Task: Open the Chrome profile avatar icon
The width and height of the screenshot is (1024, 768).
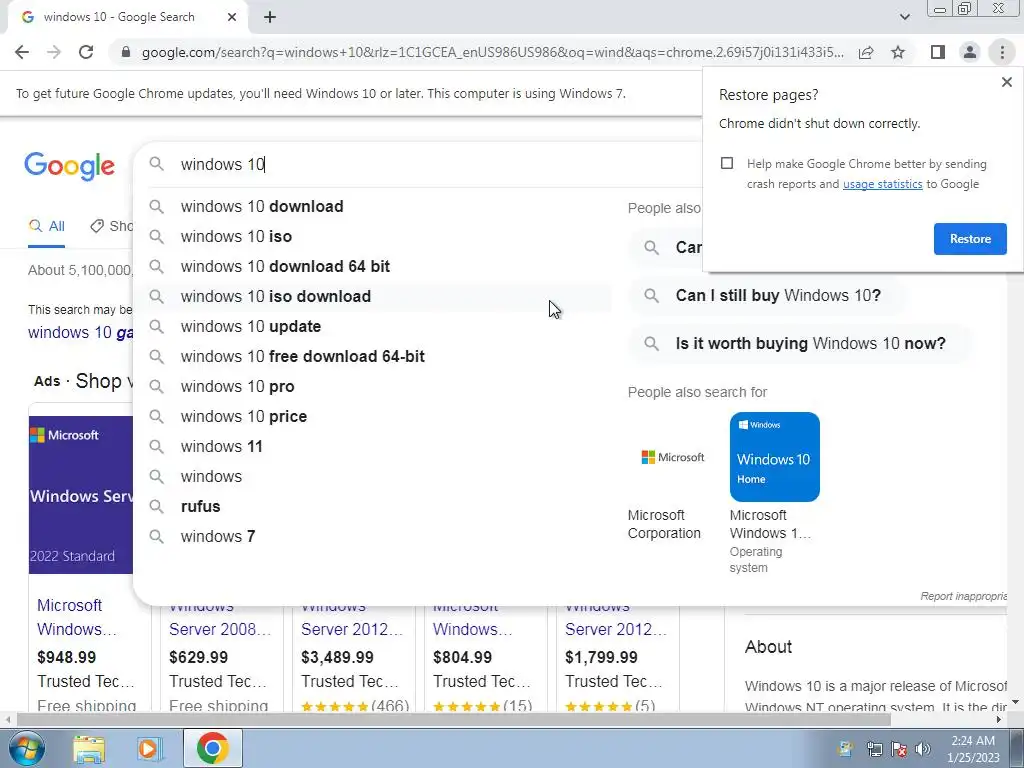Action: point(970,52)
